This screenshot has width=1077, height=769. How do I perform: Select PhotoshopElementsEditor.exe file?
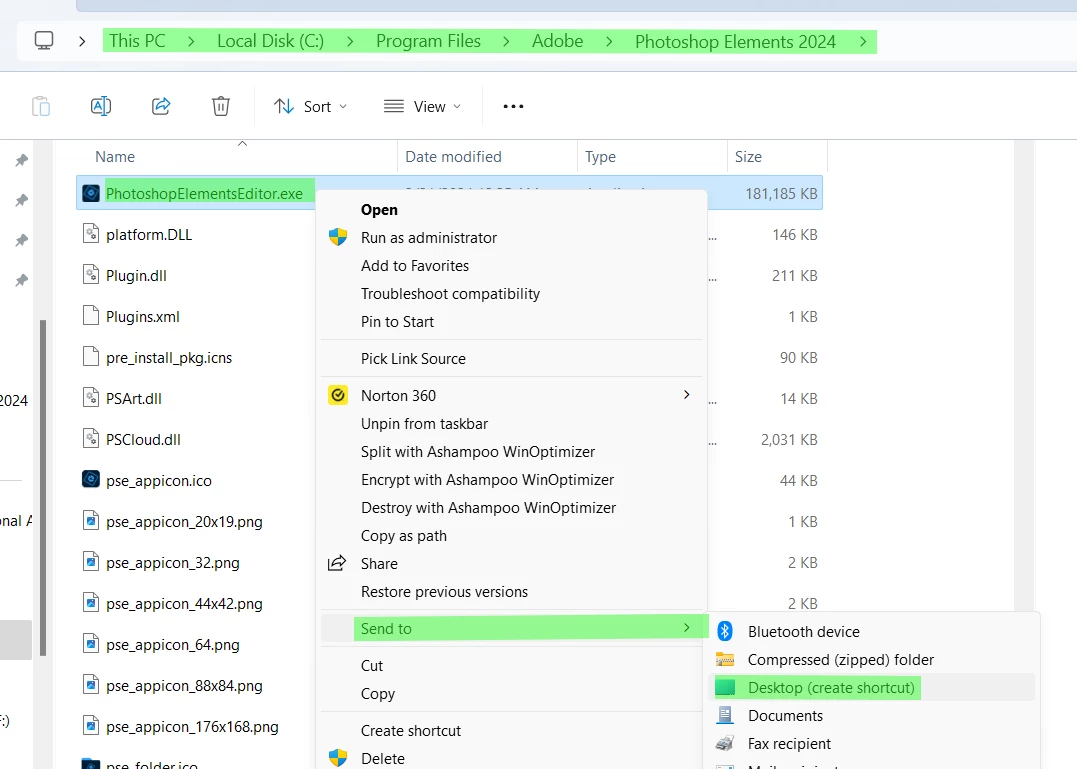tap(204, 194)
